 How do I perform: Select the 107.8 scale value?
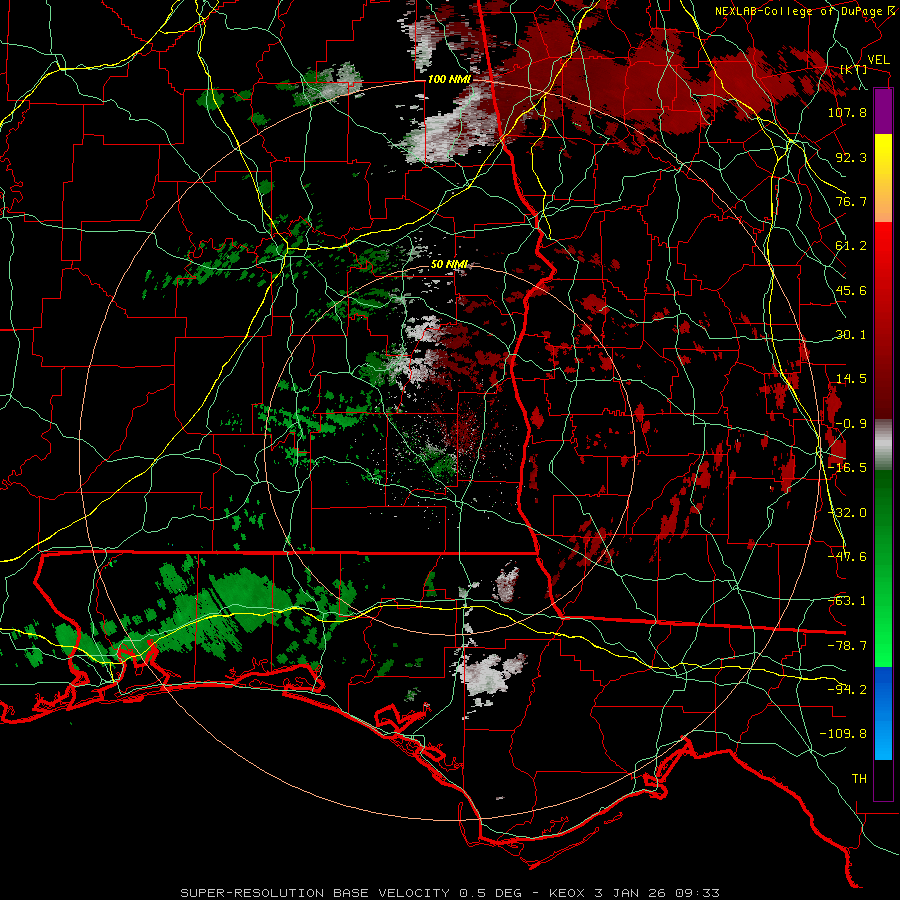point(847,112)
